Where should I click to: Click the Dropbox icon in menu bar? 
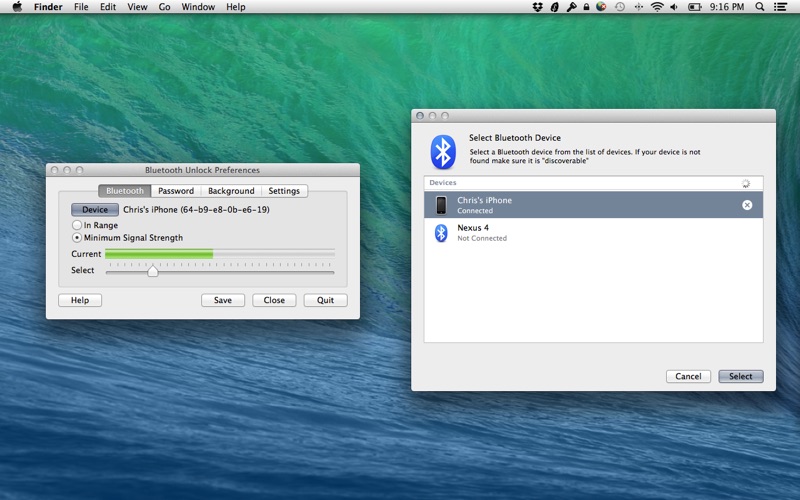pyautogui.click(x=538, y=7)
